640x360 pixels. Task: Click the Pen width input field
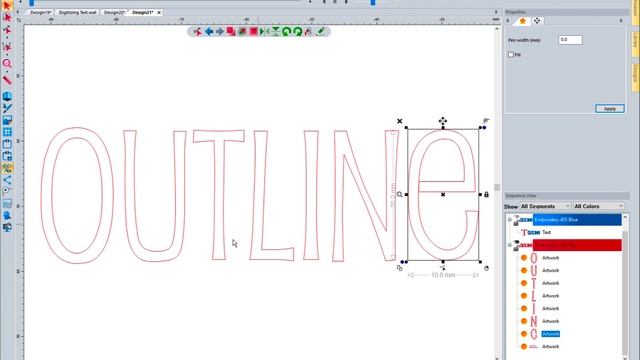(x=570, y=40)
